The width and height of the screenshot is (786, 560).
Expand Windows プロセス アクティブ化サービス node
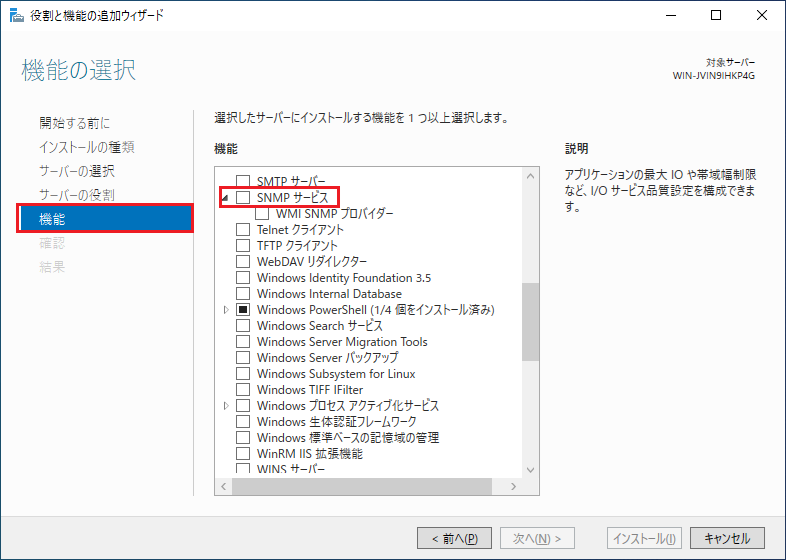[x=226, y=406]
